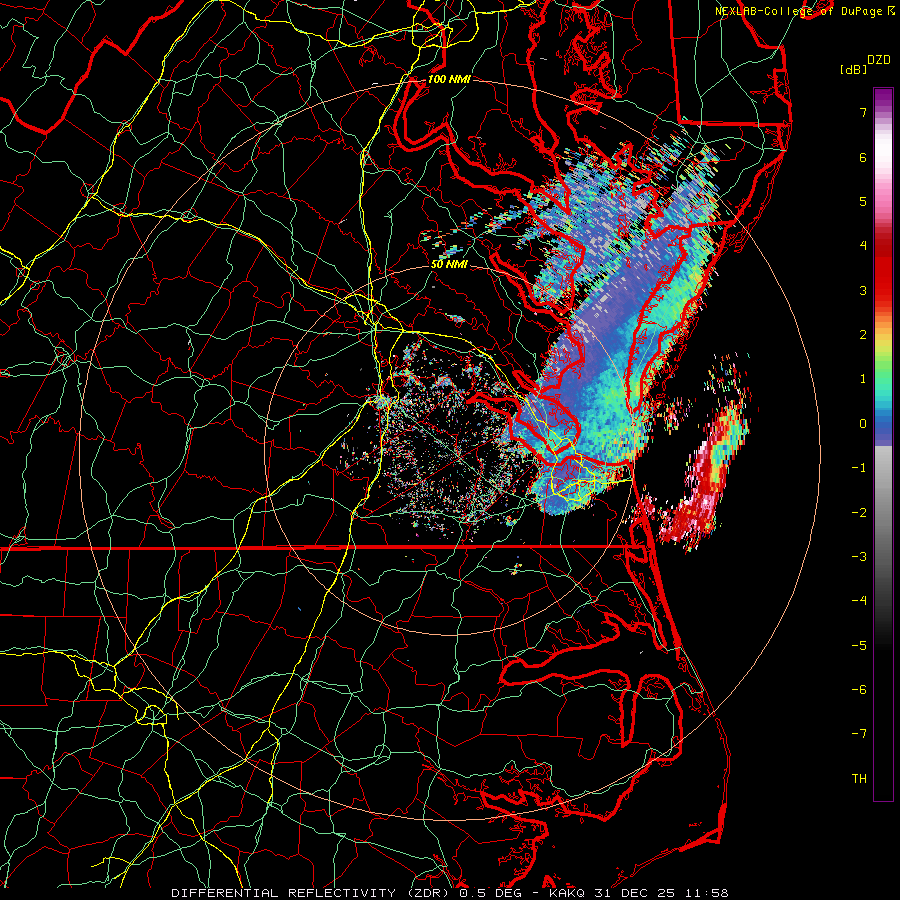Click the '-1' value on the color scale
This screenshot has width=900, height=900.
point(859,468)
